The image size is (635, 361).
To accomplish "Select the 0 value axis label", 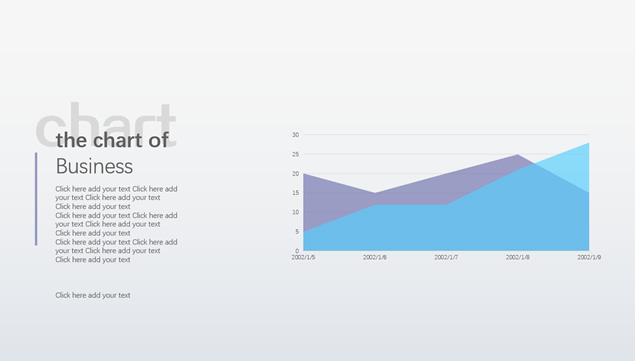I will click(297, 251).
